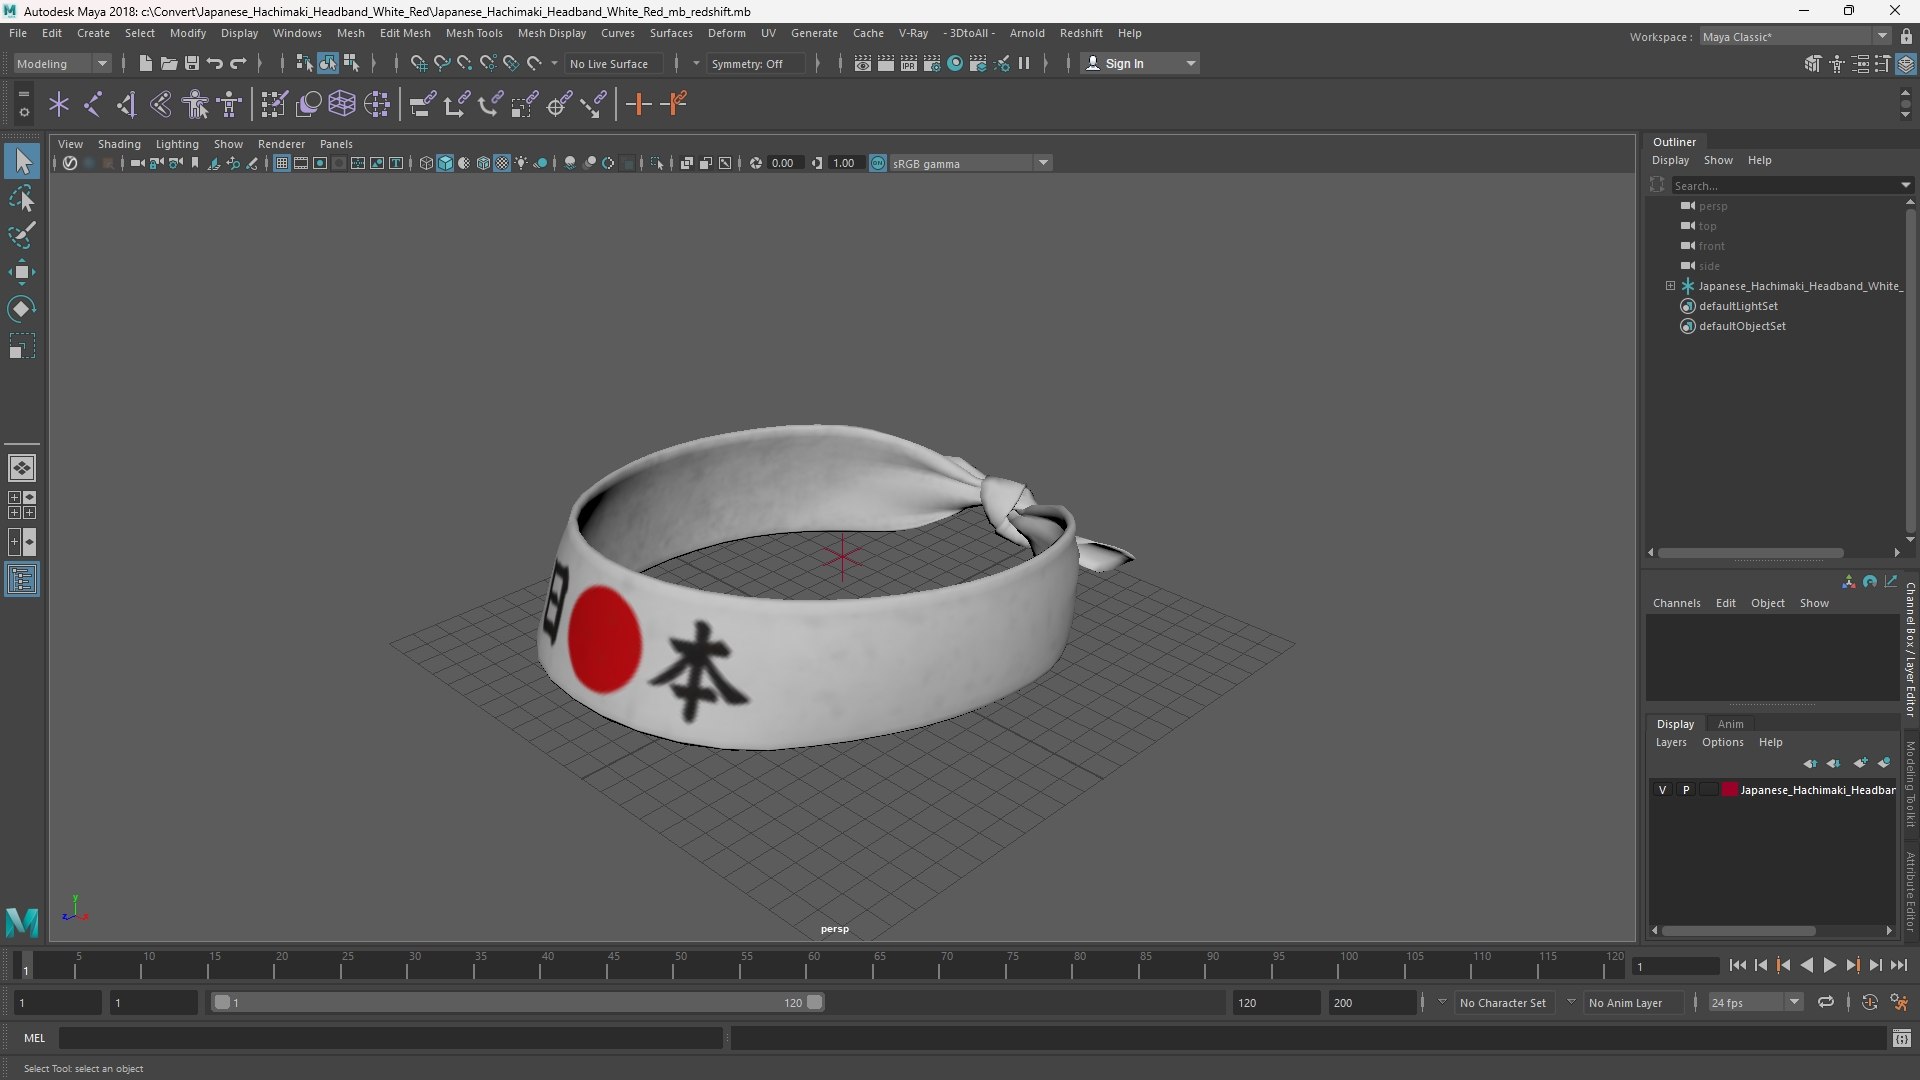Lock current workspace icon
1920x1080 pixels.
click(x=1906, y=37)
